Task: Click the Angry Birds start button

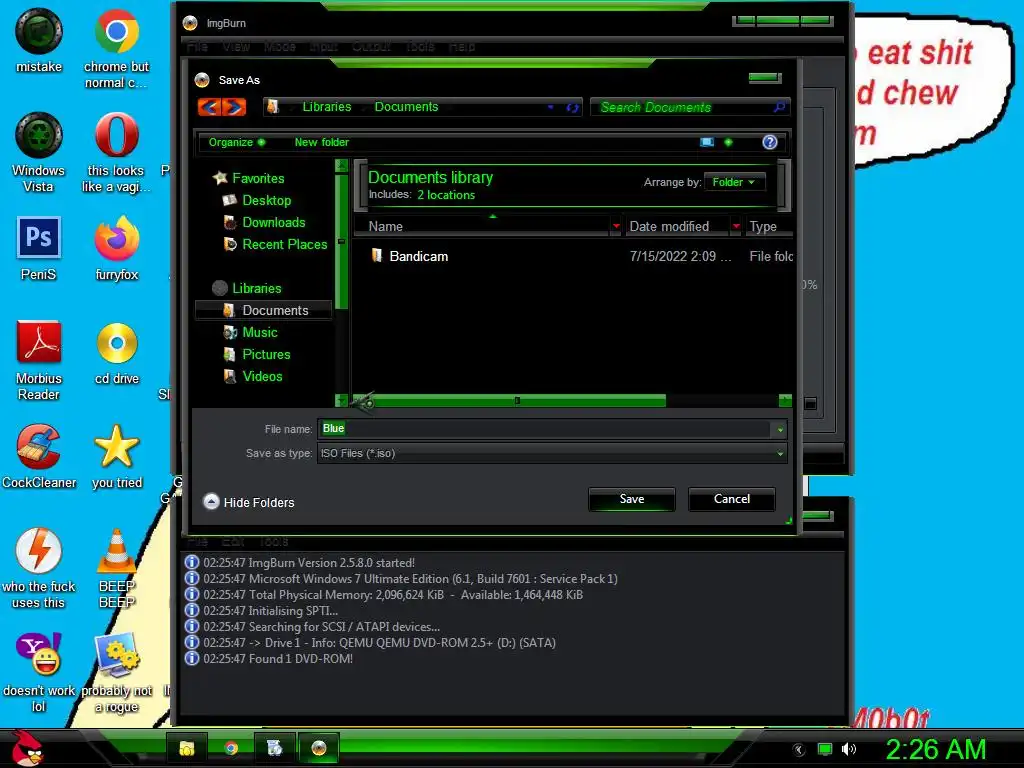Action: pos(27,748)
